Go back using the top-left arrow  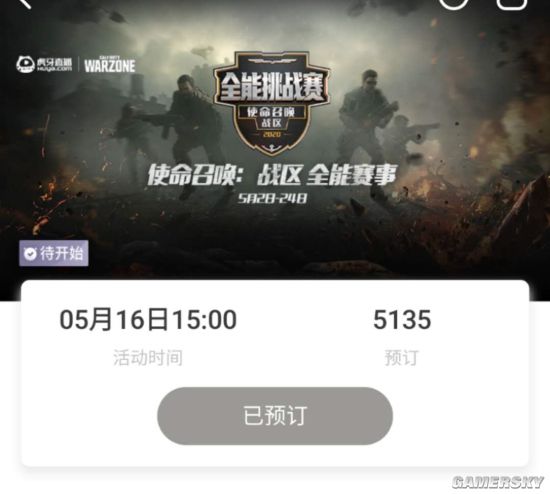25,4
